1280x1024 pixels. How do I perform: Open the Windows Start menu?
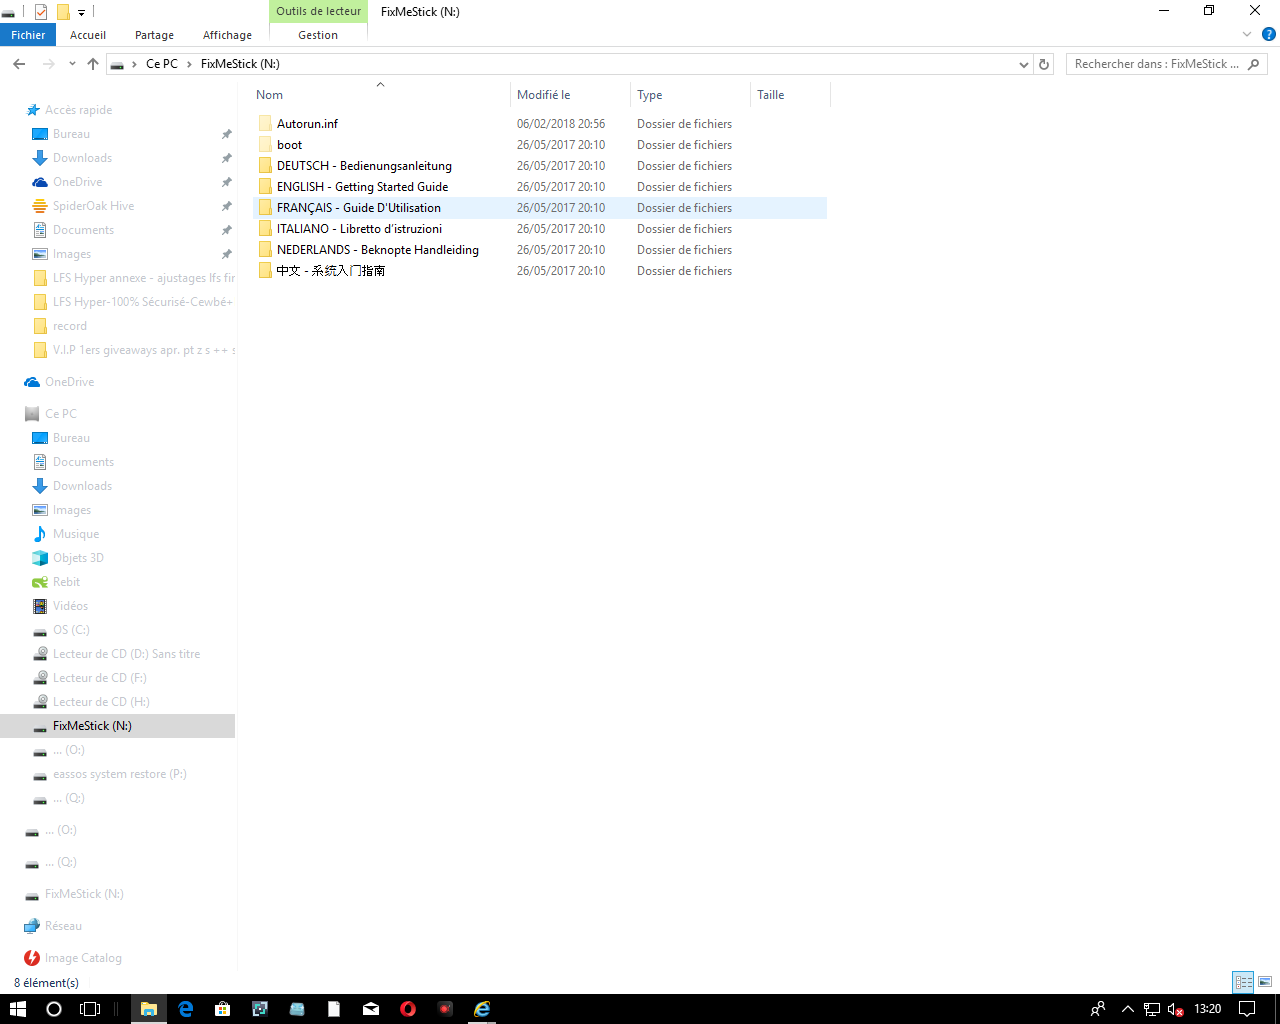coord(17,1009)
